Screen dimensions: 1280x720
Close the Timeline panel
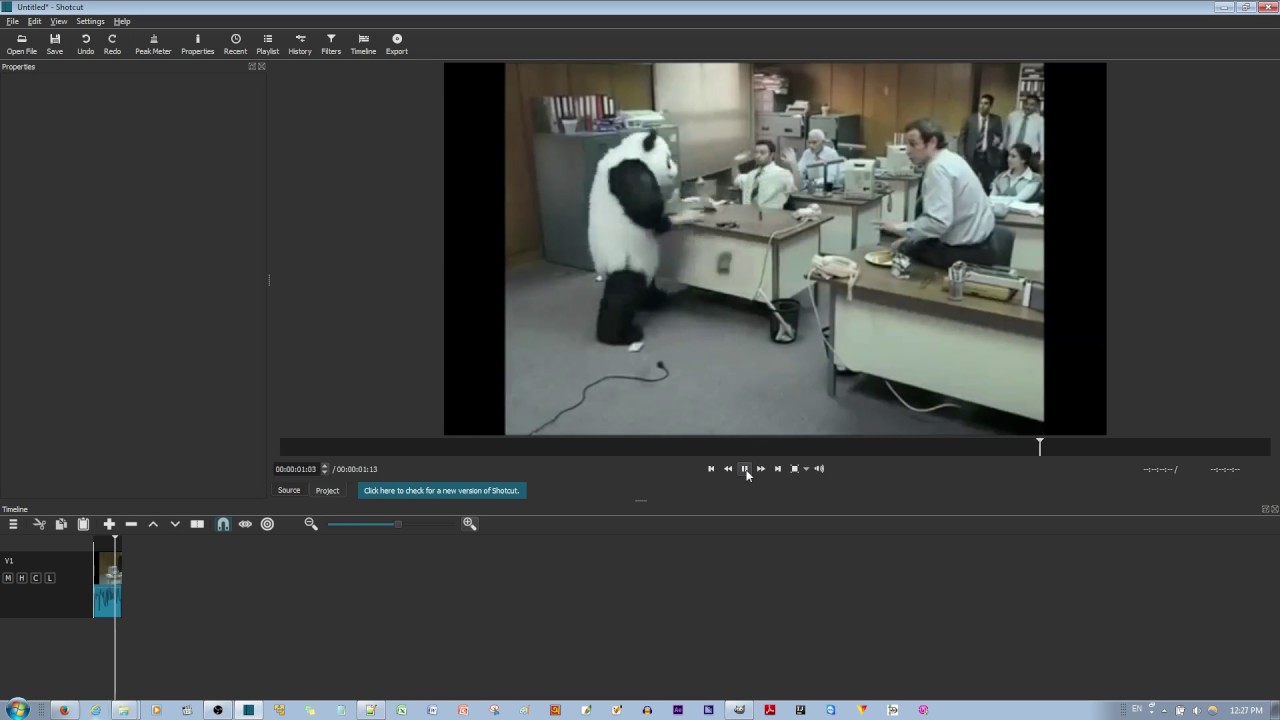coord(1275,509)
